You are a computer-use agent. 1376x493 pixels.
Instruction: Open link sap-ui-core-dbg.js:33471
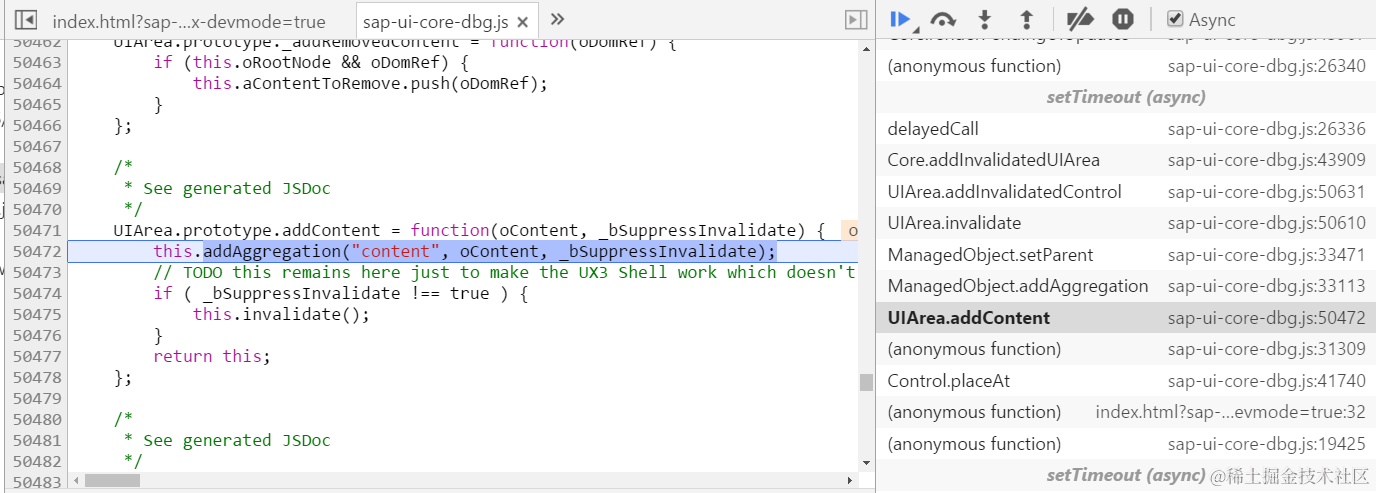pyautogui.click(x=1266, y=255)
